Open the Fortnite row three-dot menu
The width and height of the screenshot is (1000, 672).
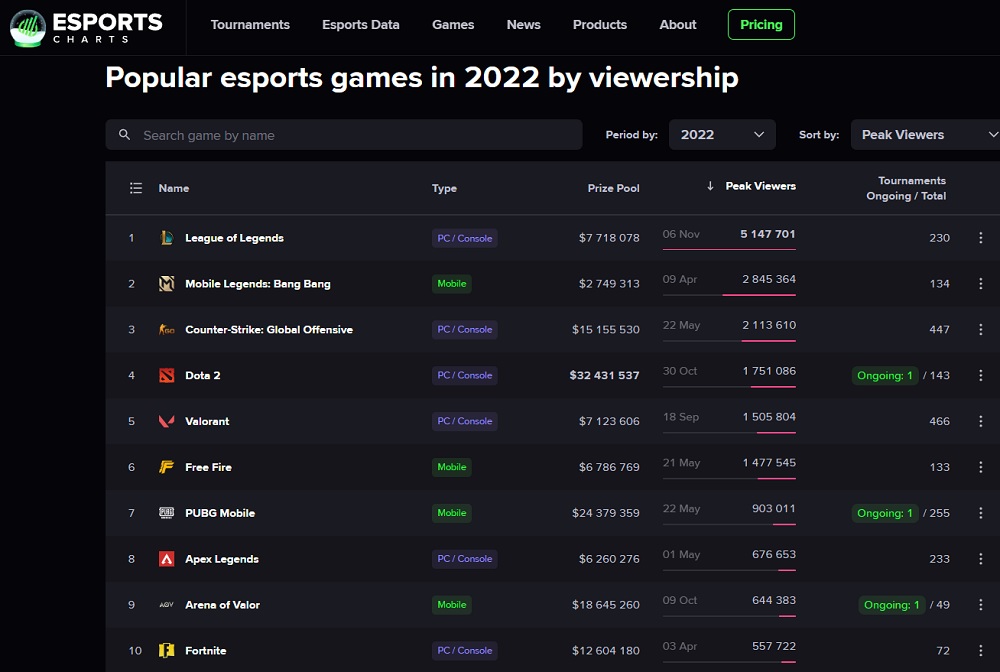[x=980, y=651]
